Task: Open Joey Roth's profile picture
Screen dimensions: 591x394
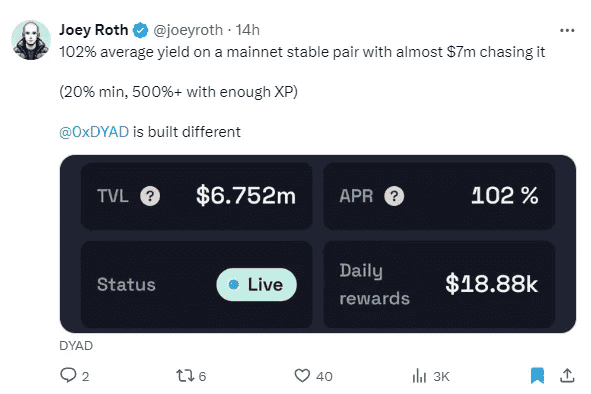Action: [31, 40]
